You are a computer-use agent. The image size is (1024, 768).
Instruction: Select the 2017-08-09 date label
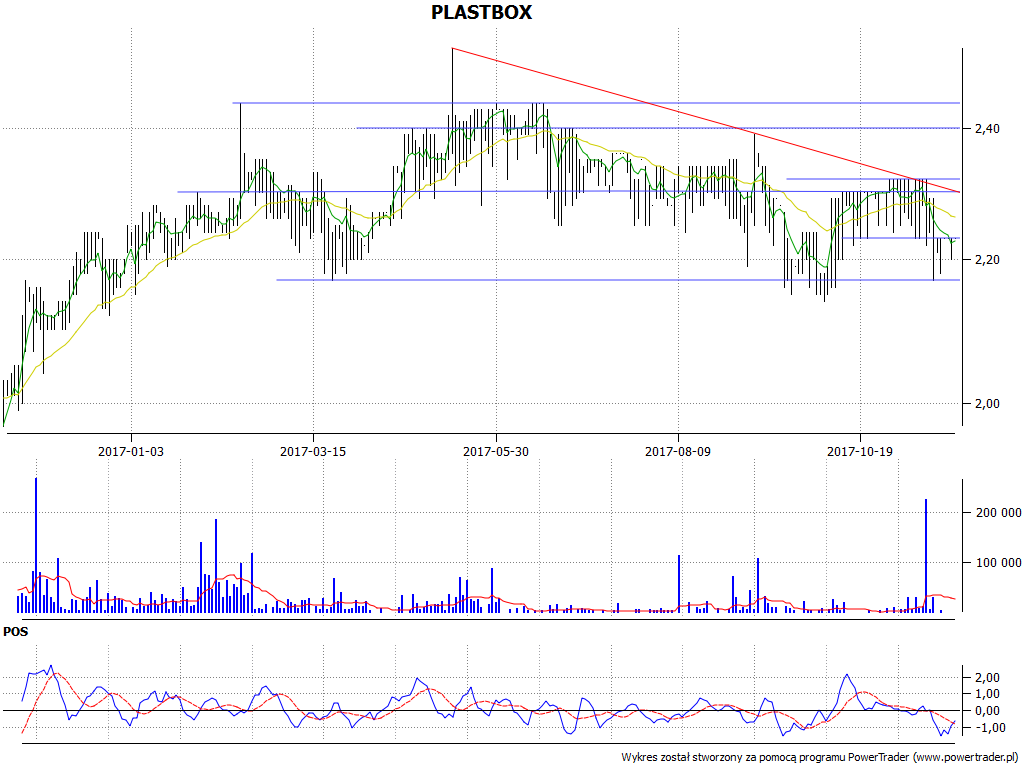pos(678,451)
